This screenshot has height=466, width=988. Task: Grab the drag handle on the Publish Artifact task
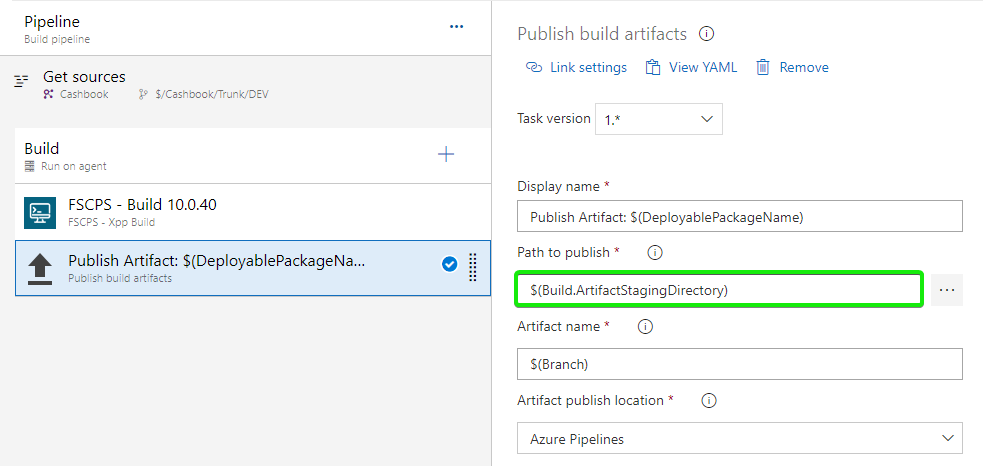473,266
